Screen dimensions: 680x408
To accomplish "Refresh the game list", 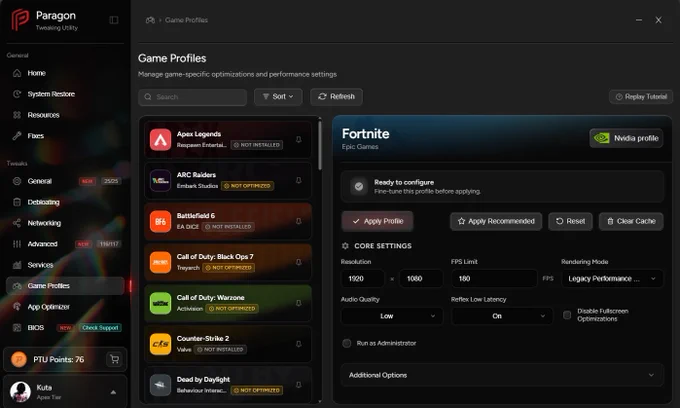I will point(337,97).
